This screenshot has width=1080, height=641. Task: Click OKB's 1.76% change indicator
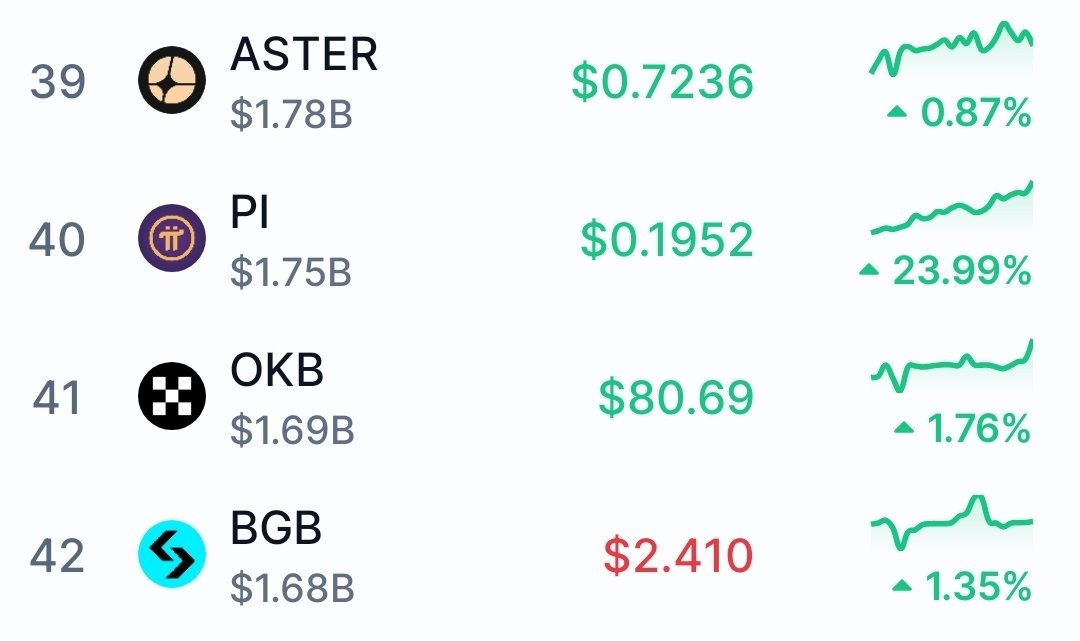[962, 429]
